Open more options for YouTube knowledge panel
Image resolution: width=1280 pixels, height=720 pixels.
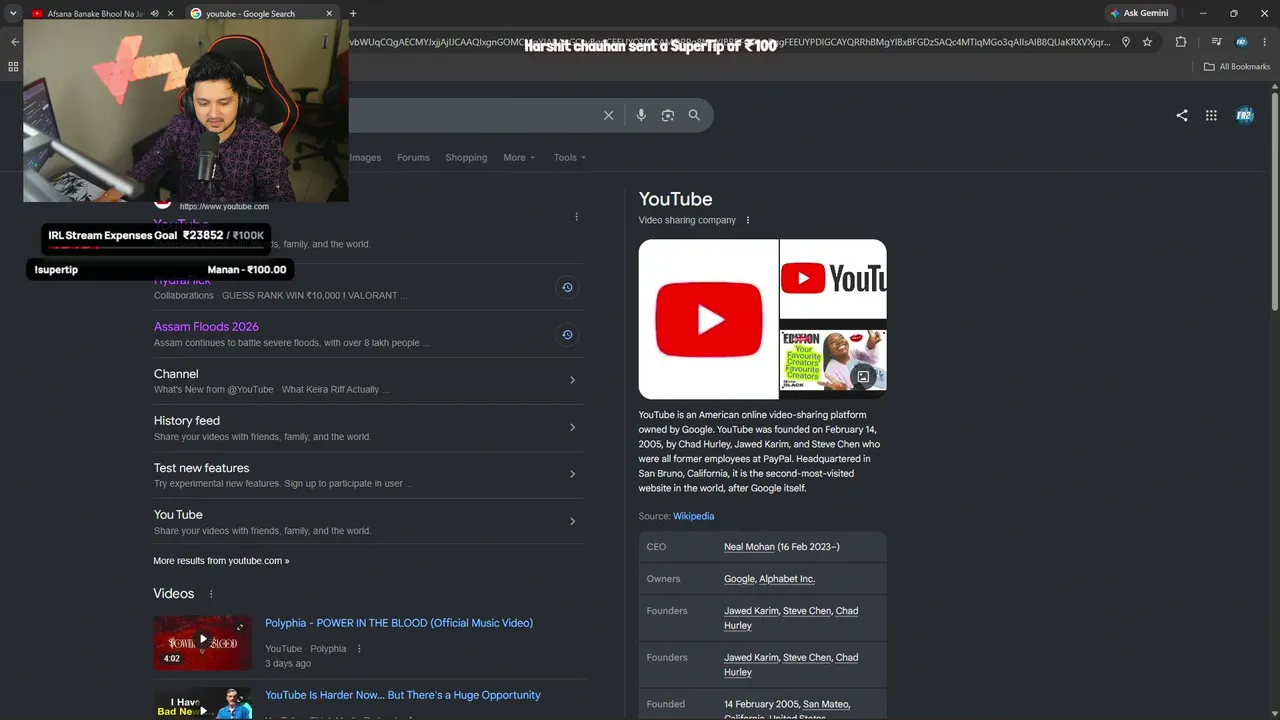click(x=748, y=220)
